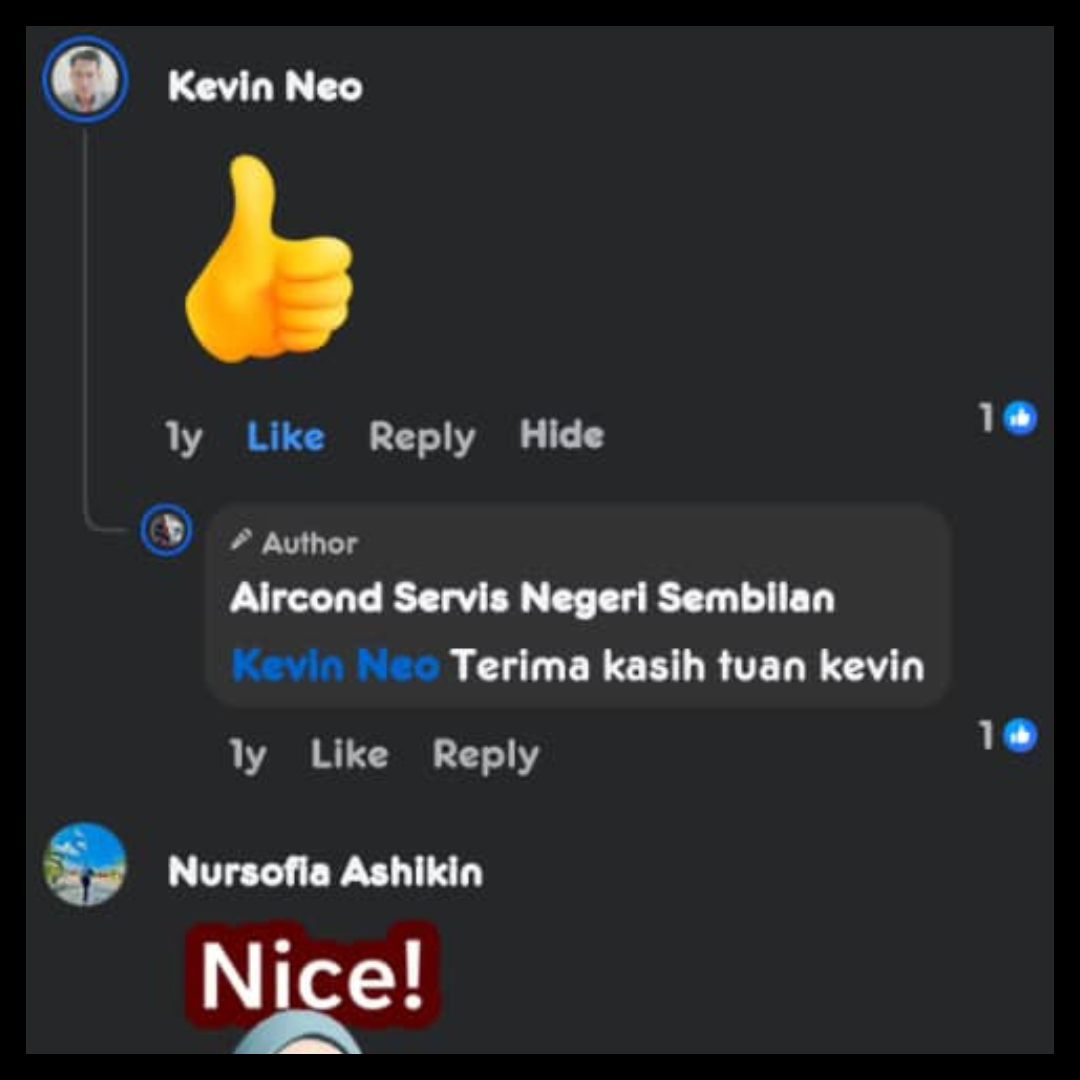Click the 1y timestamp on Kevin's comment
This screenshot has width=1080, height=1080.
coord(184,437)
